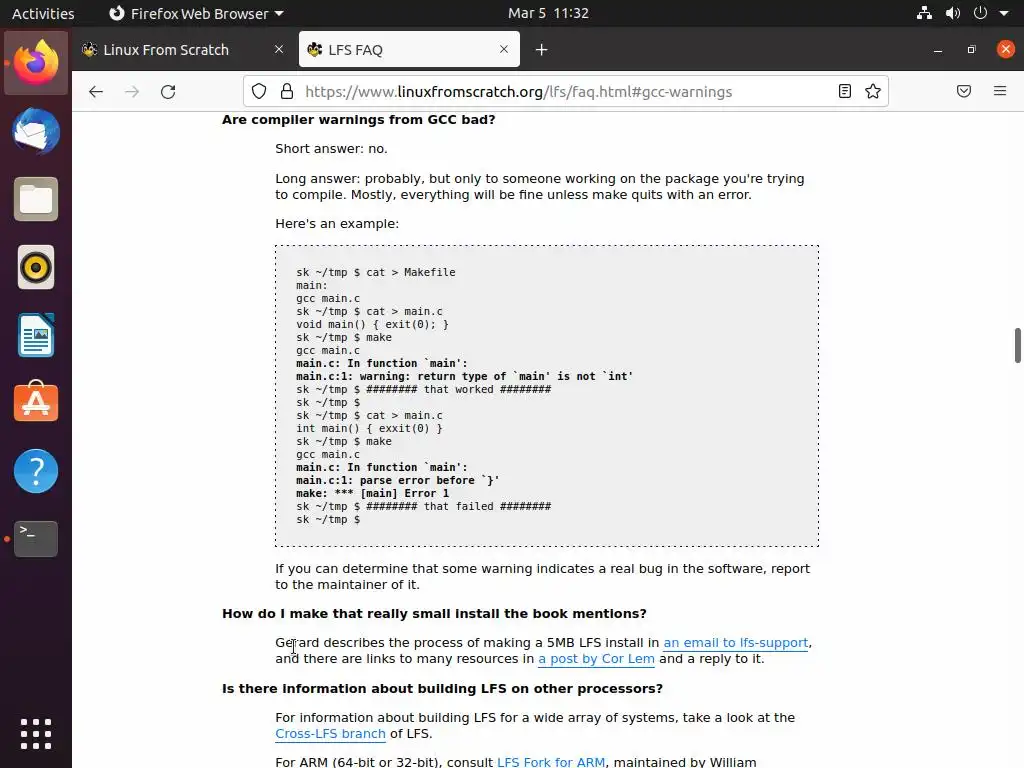
Task: Close the LFS FAQ tab
Action: tap(504, 49)
